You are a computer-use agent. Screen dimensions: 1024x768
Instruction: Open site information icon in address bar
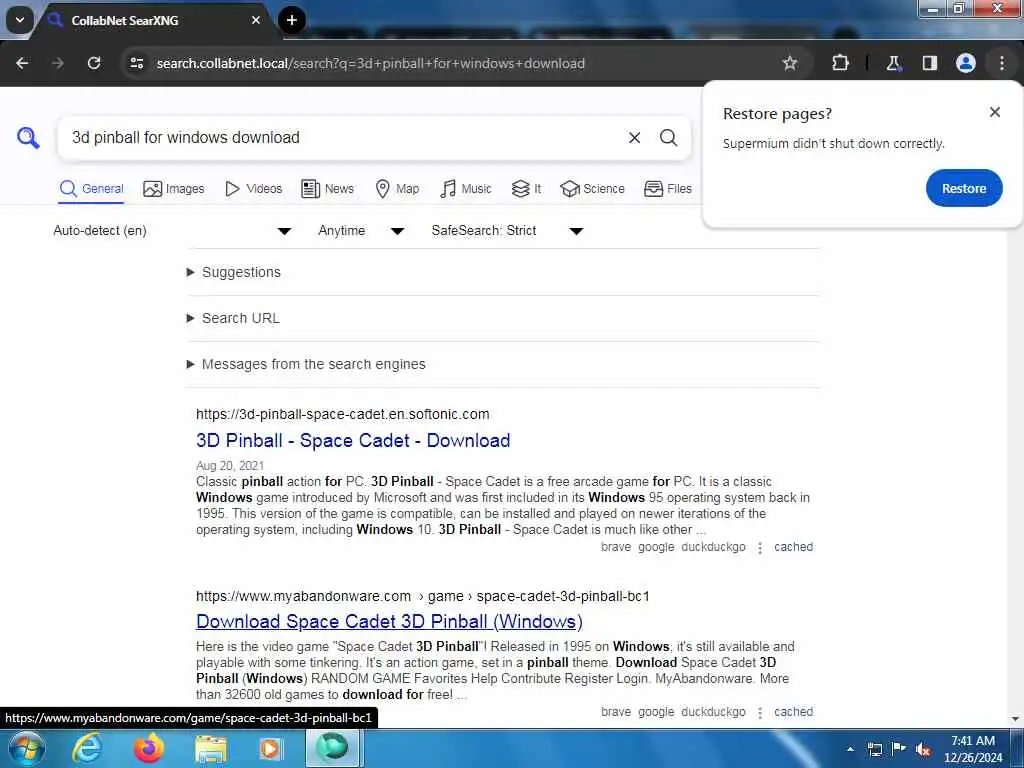(x=136, y=63)
